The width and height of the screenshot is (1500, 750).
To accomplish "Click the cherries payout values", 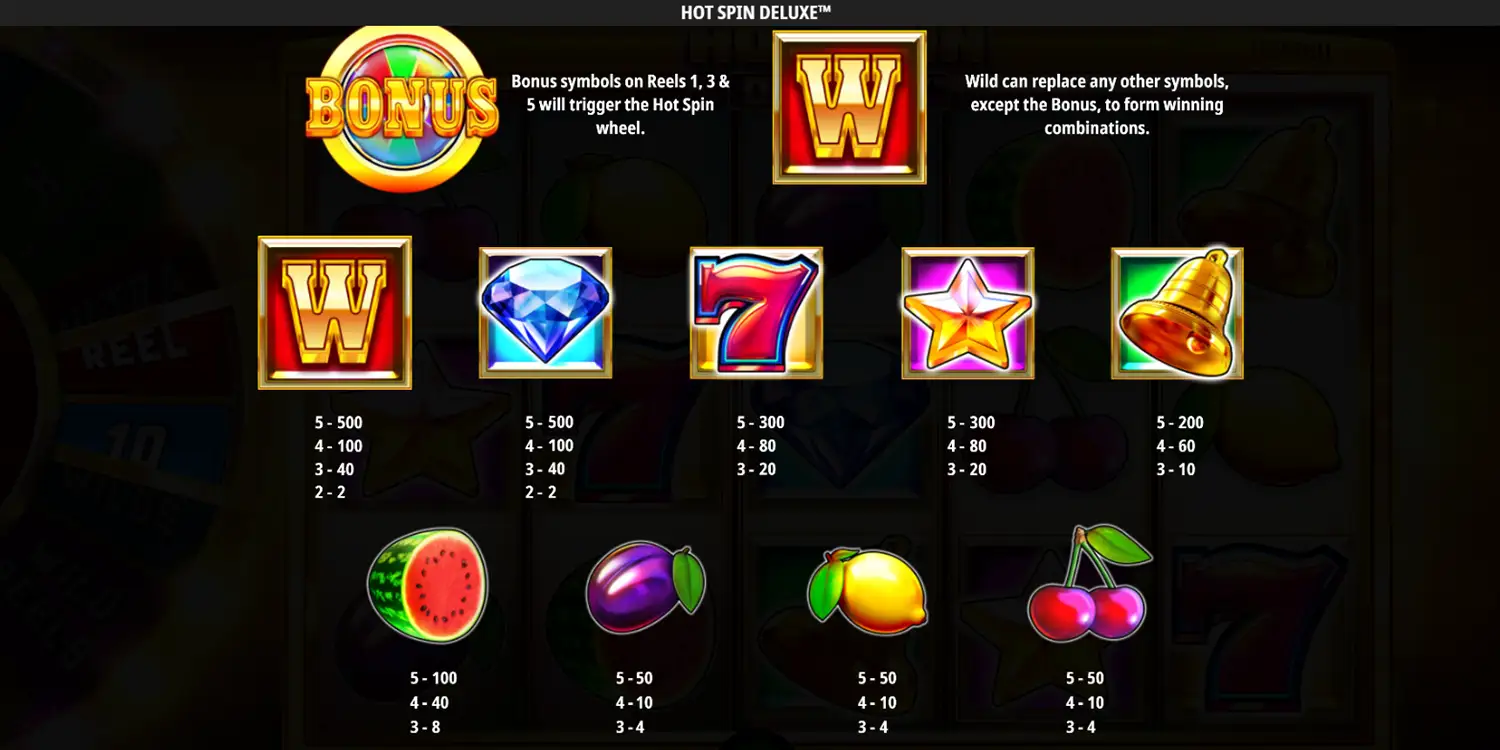I will click(x=1084, y=703).
